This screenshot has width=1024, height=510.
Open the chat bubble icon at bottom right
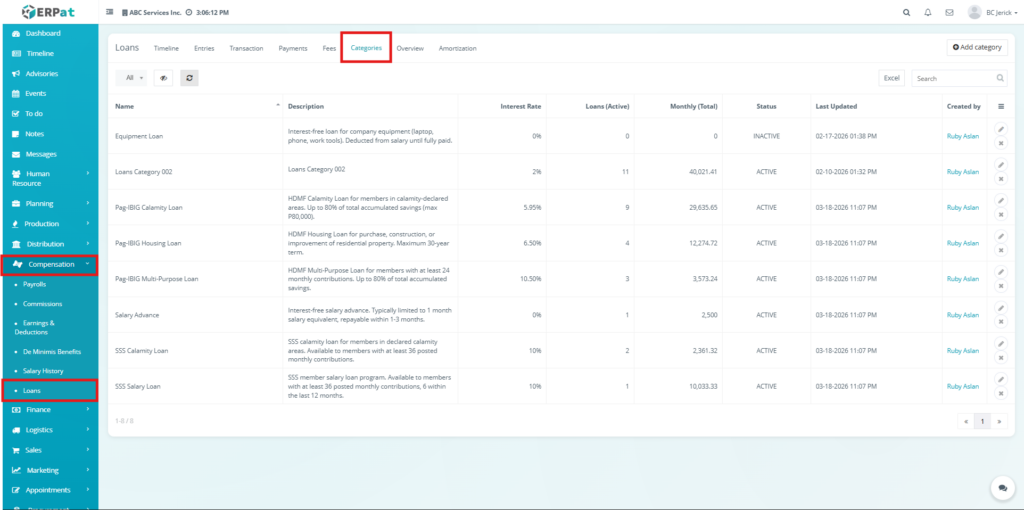point(1001,487)
